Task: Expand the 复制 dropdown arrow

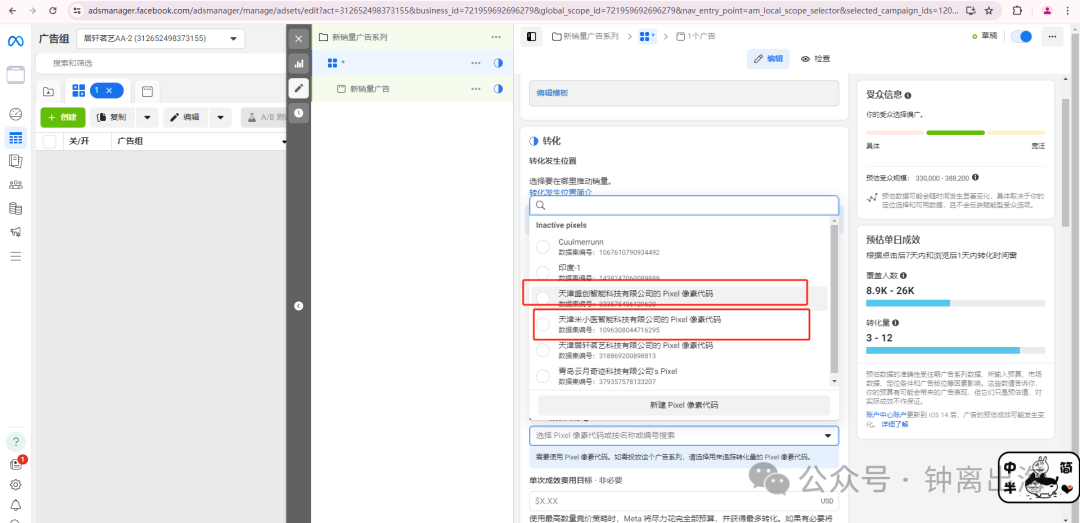Action: point(147,117)
